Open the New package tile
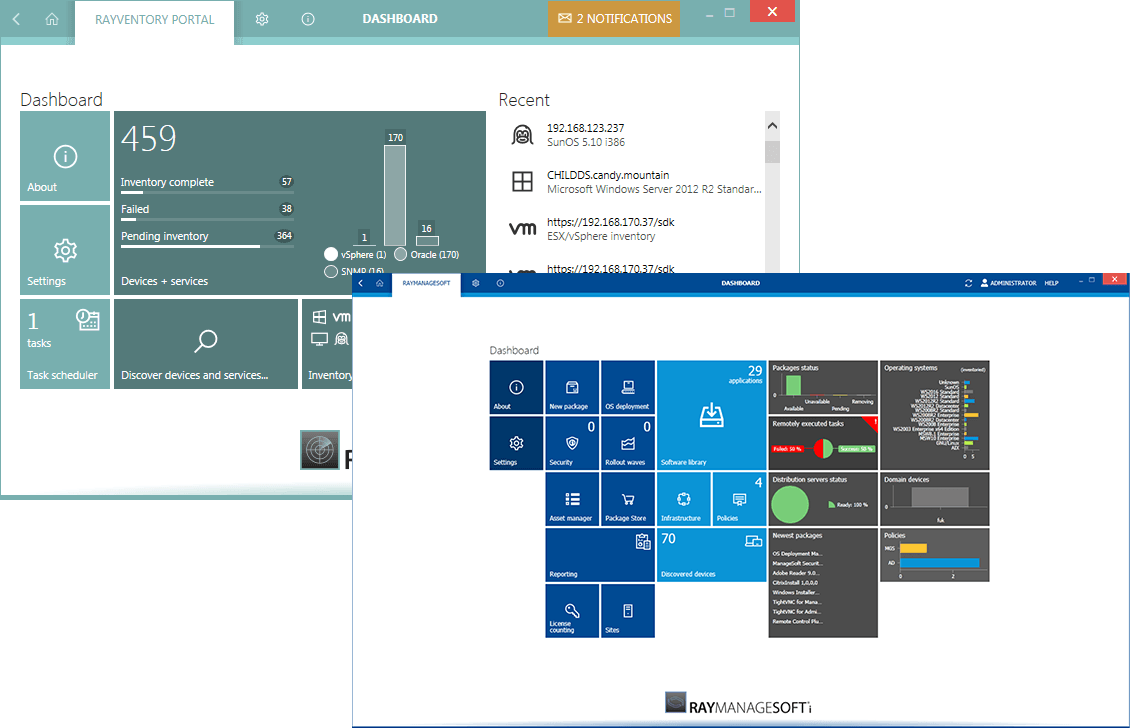Image resolution: width=1130 pixels, height=728 pixels. pos(572,387)
